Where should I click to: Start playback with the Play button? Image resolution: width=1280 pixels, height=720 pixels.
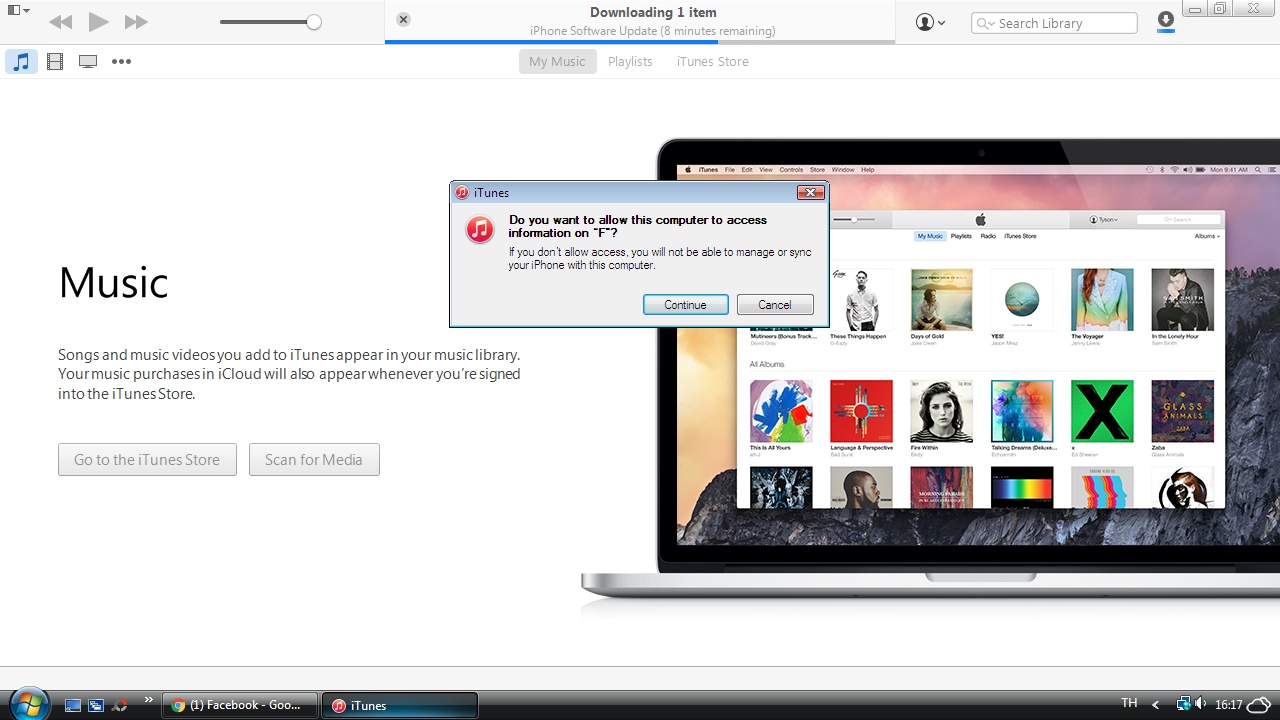pos(98,22)
